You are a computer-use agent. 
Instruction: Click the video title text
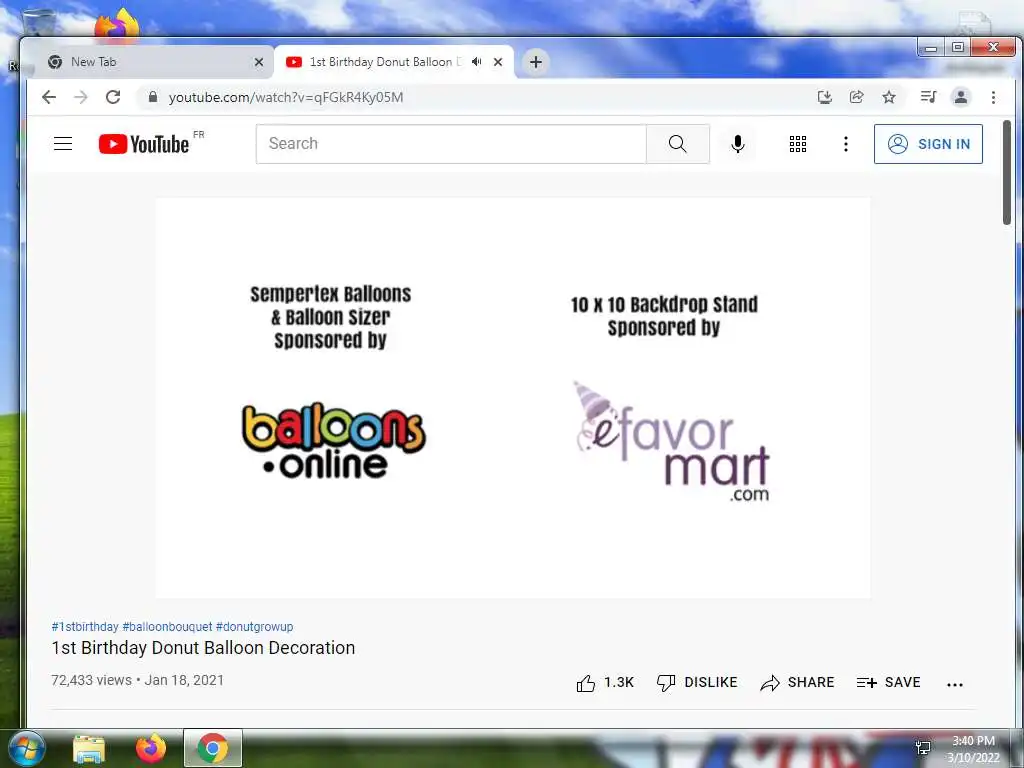[203, 648]
